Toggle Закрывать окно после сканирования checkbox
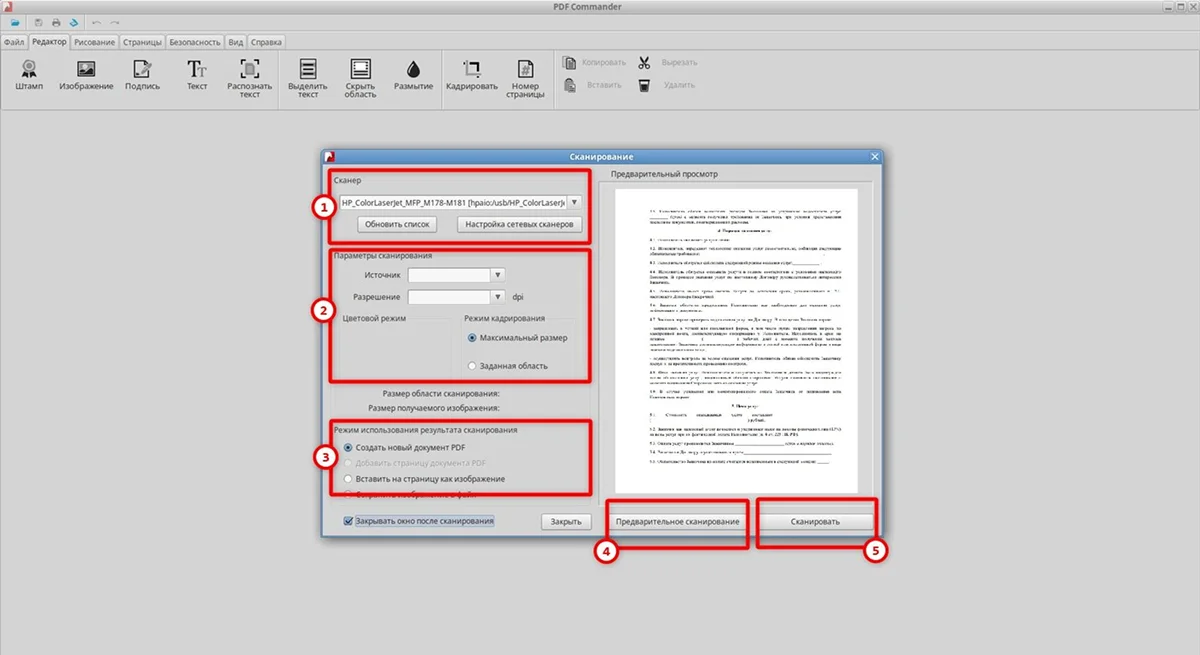The height and width of the screenshot is (655, 1200). pos(348,521)
